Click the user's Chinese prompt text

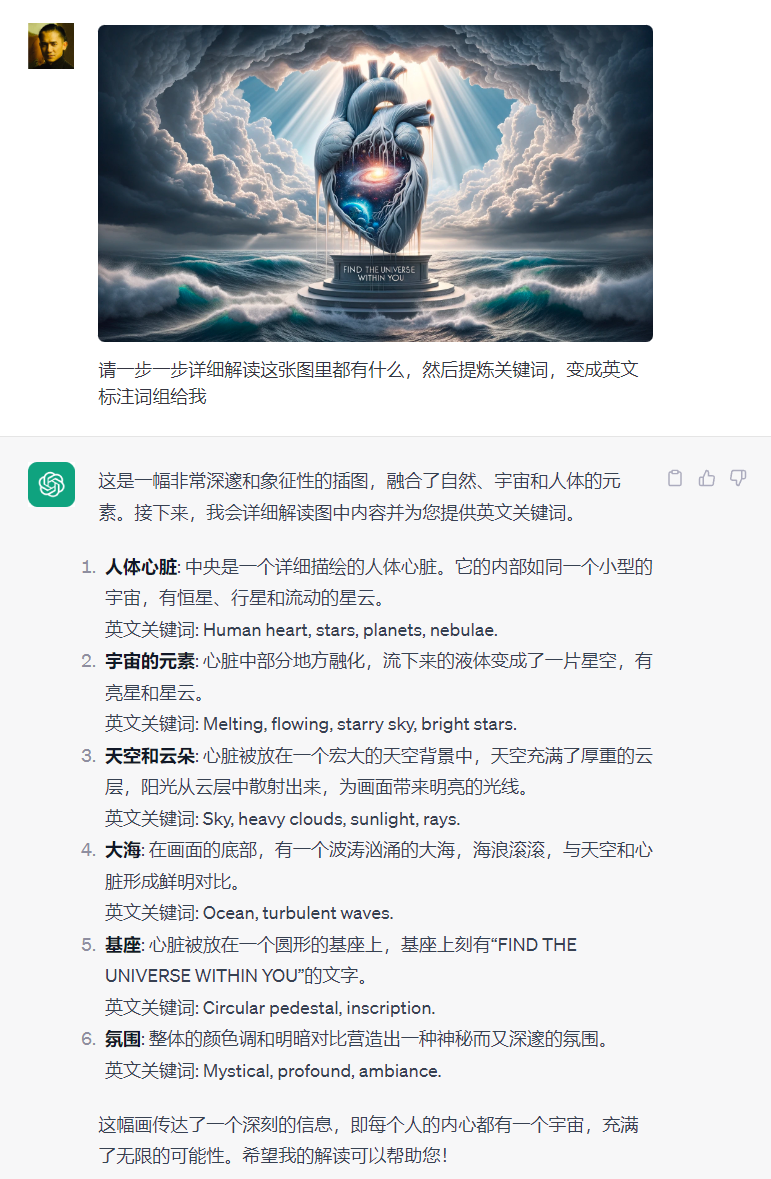point(369,383)
